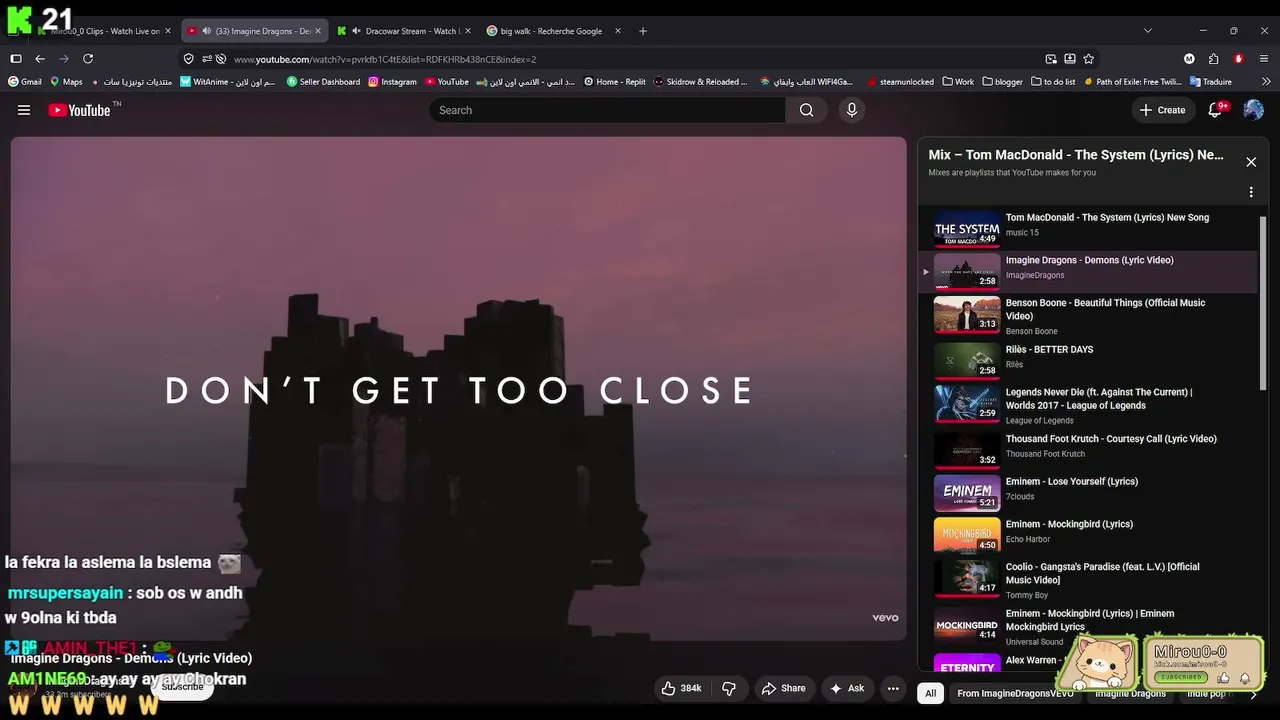Open more actions menu below the video

click(893, 688)
